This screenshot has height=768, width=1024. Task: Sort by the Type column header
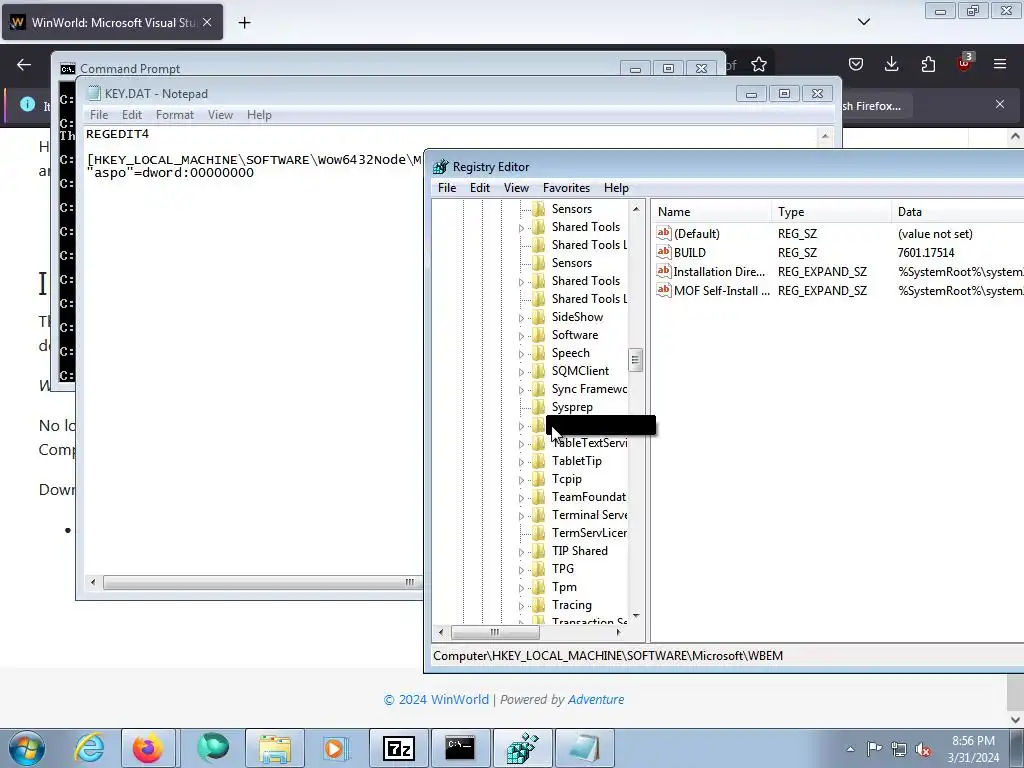click(831, 212)
